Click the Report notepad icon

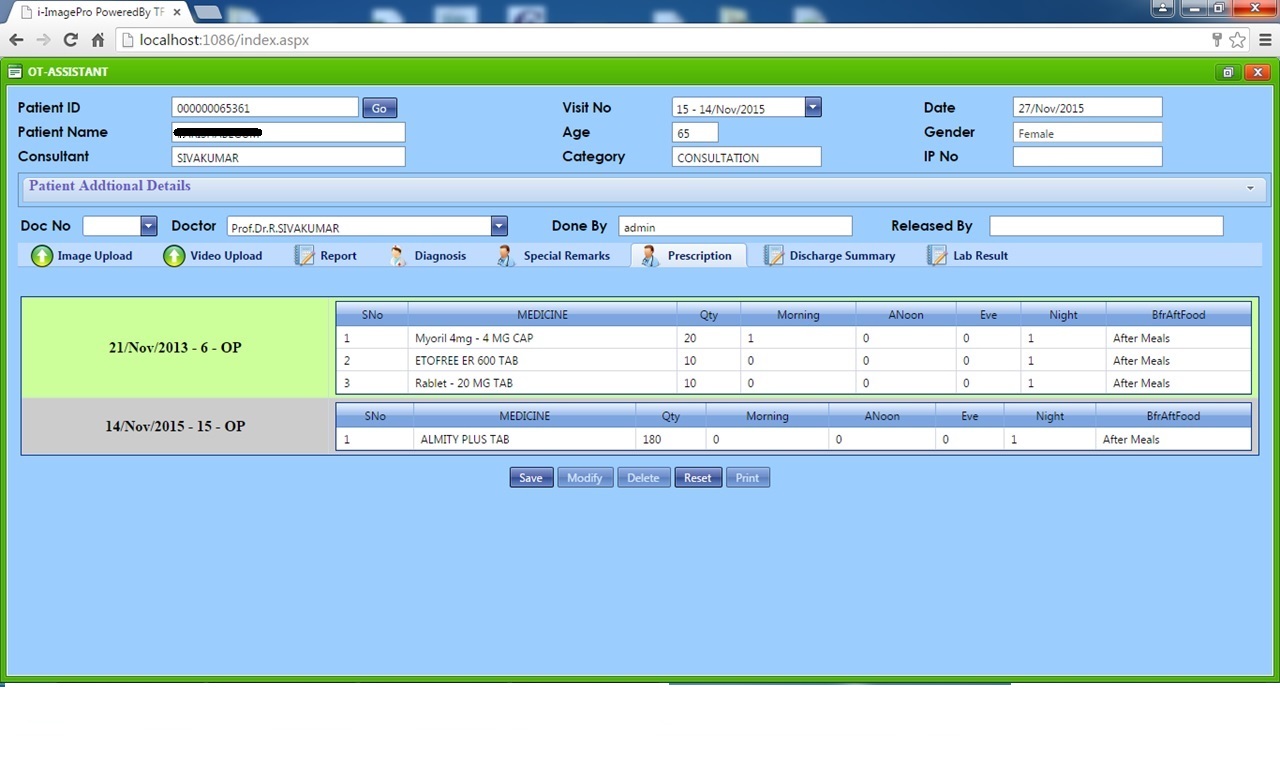305,256
